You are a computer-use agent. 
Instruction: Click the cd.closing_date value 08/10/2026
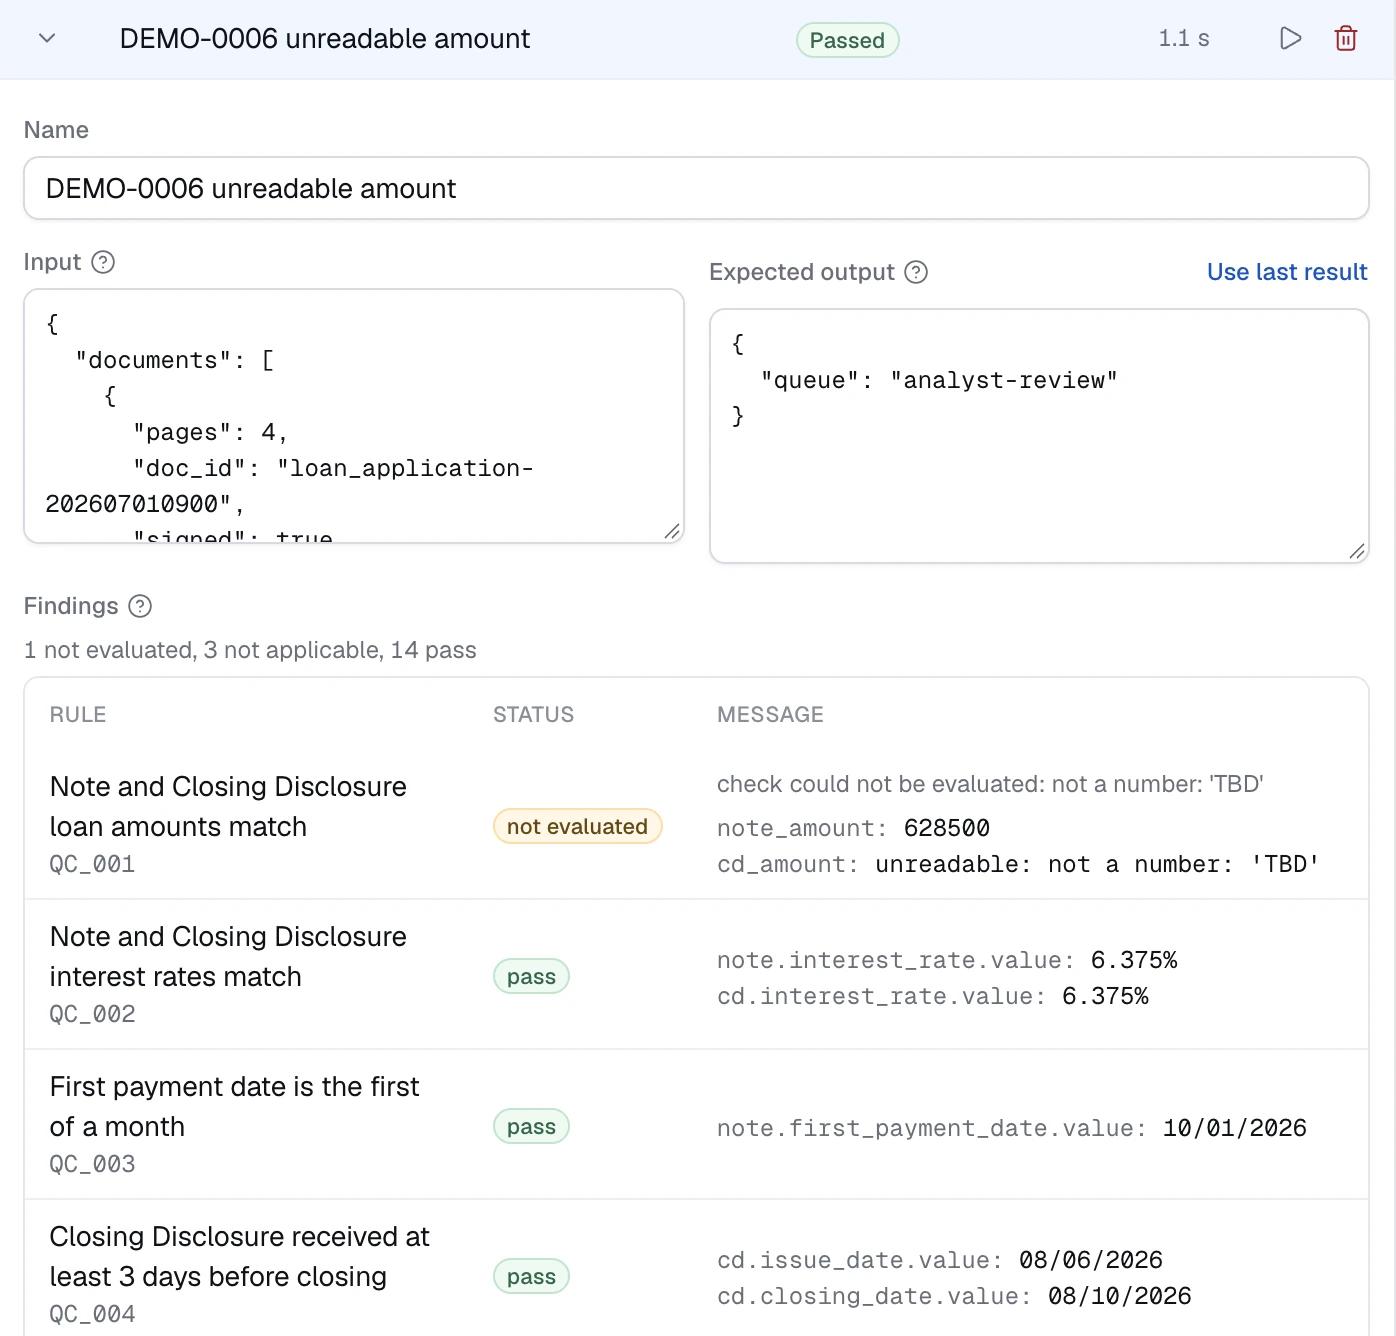1120,1296
